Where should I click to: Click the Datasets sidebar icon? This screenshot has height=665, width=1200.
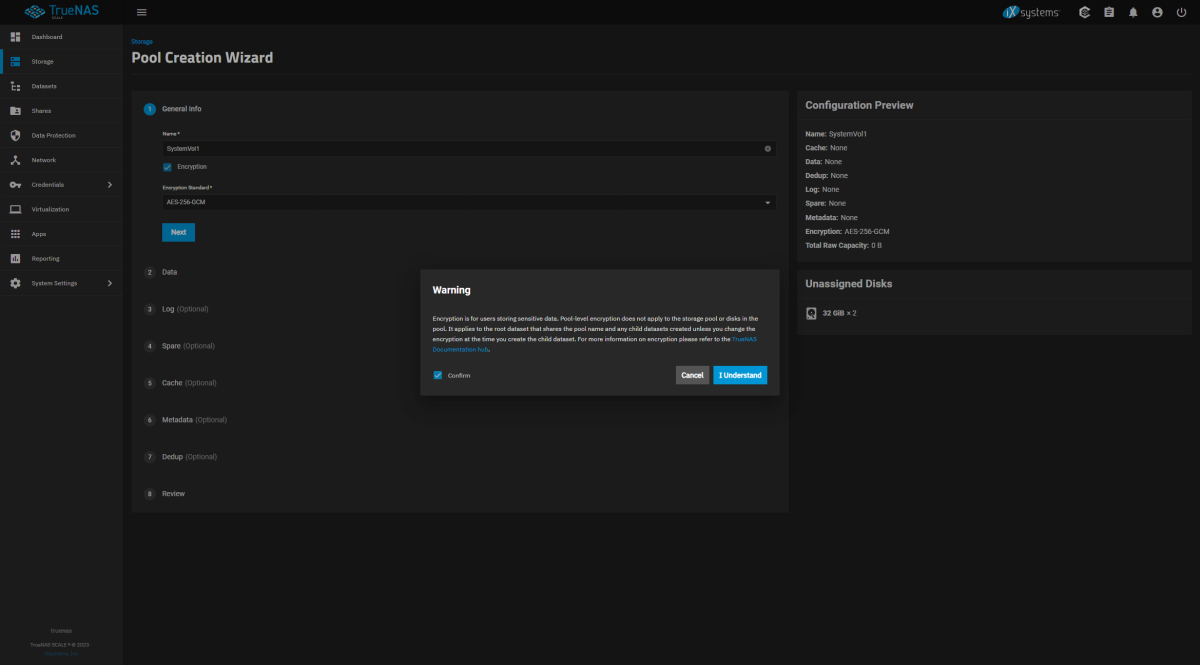[15, 86]
